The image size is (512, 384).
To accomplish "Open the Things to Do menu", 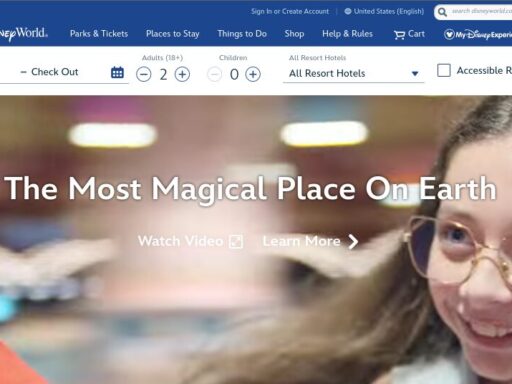I will click(242, 34).
